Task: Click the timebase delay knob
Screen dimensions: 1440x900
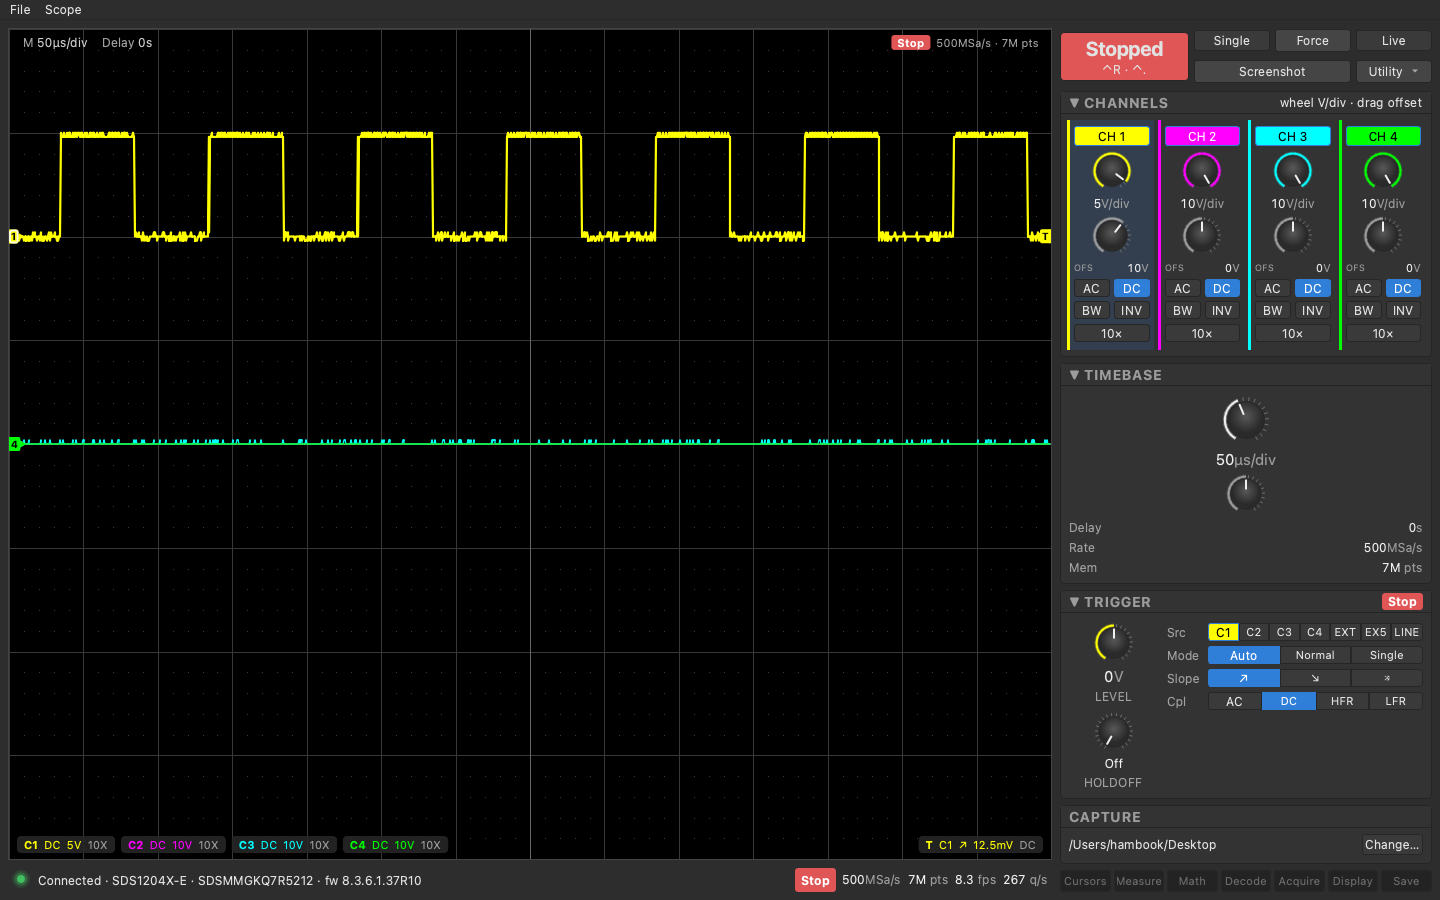Action: click(1245, 493)
